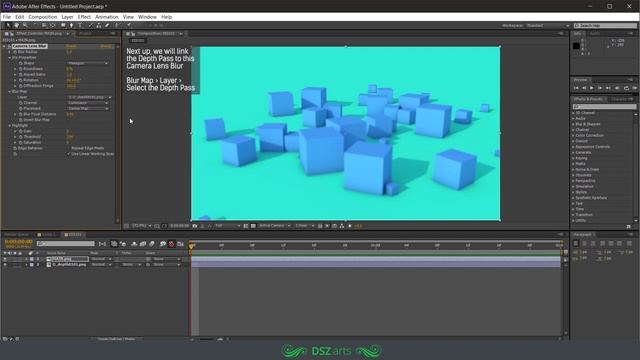Hide the depth pass layer in the timeline
640x360 pixels.
click(5, 264)
